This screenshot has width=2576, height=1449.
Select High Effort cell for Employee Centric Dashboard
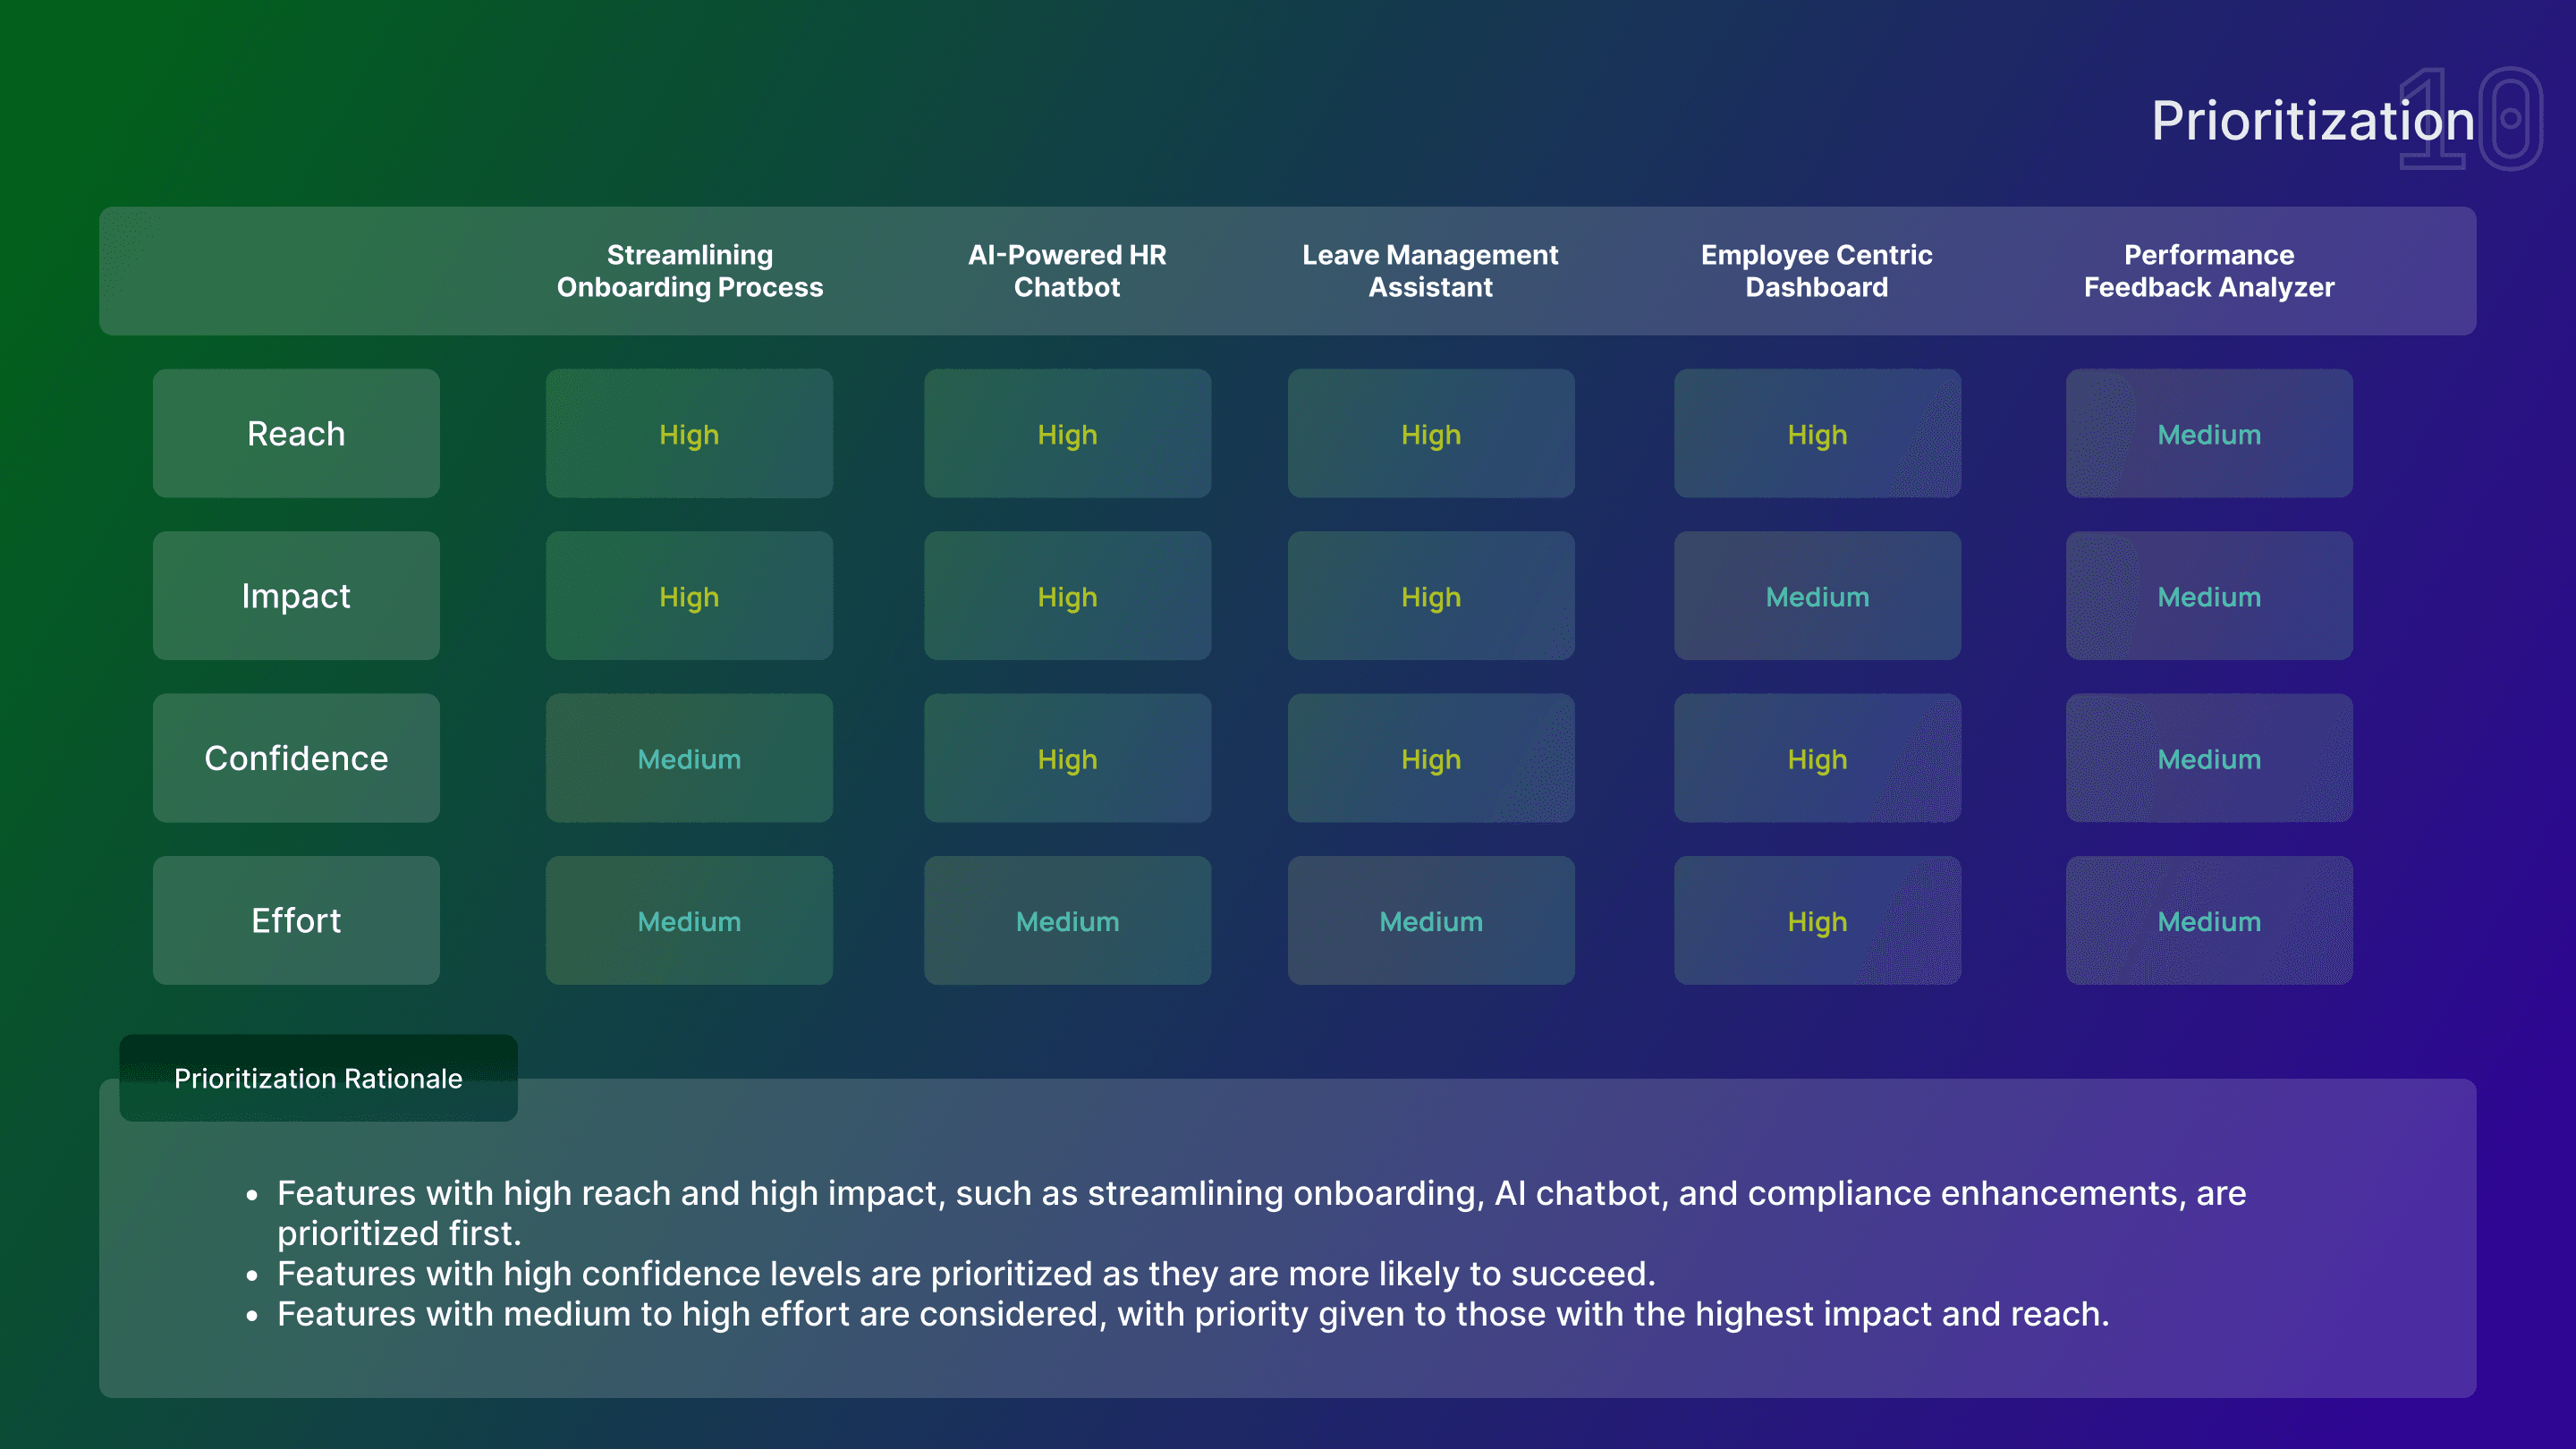point(1817,921)
